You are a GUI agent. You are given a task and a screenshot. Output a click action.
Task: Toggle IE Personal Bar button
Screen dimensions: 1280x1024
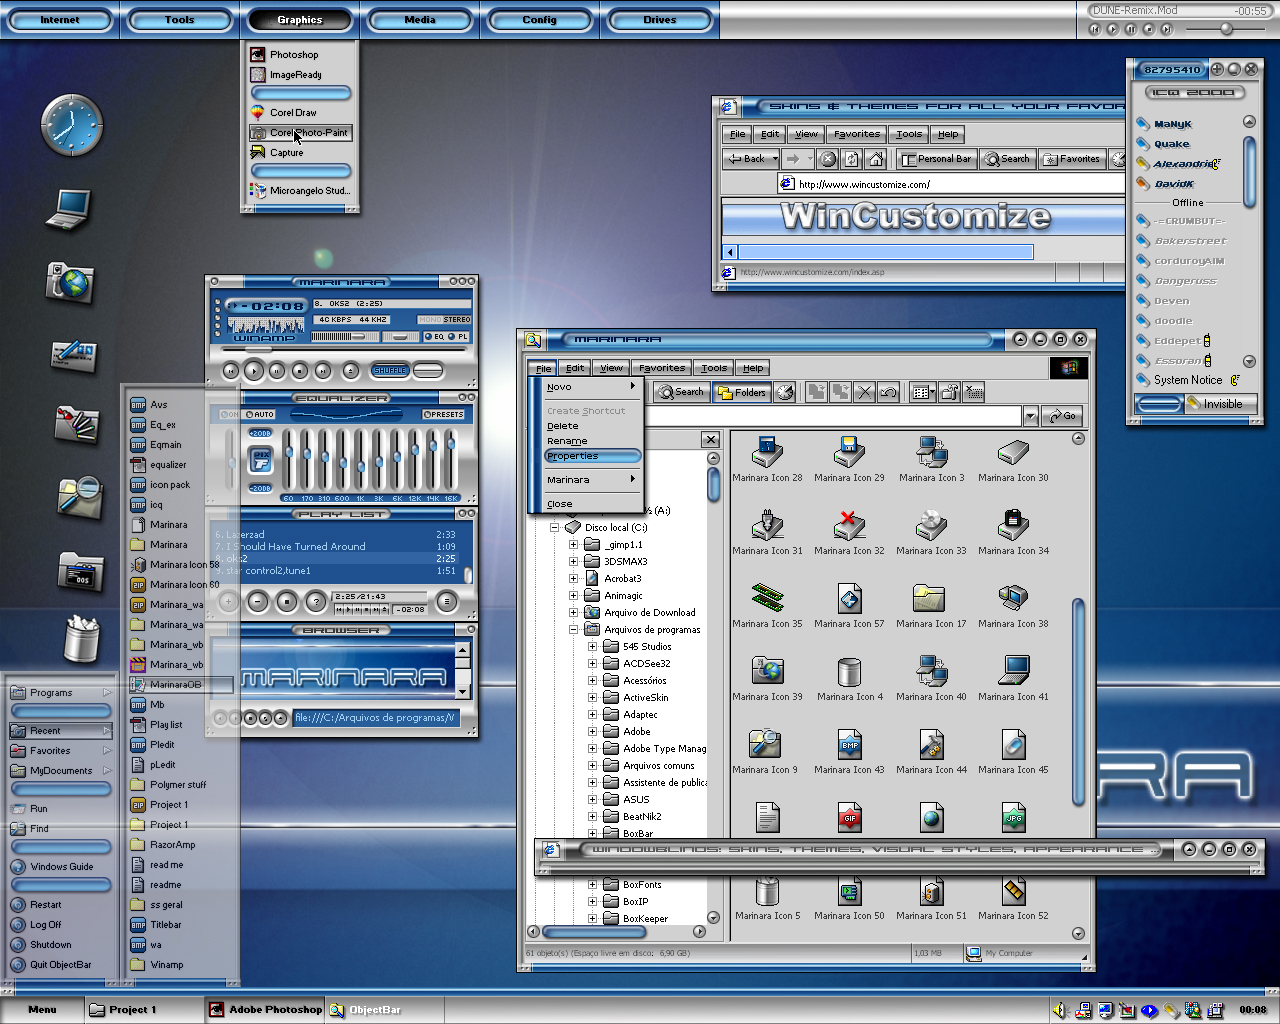point(936,159)
